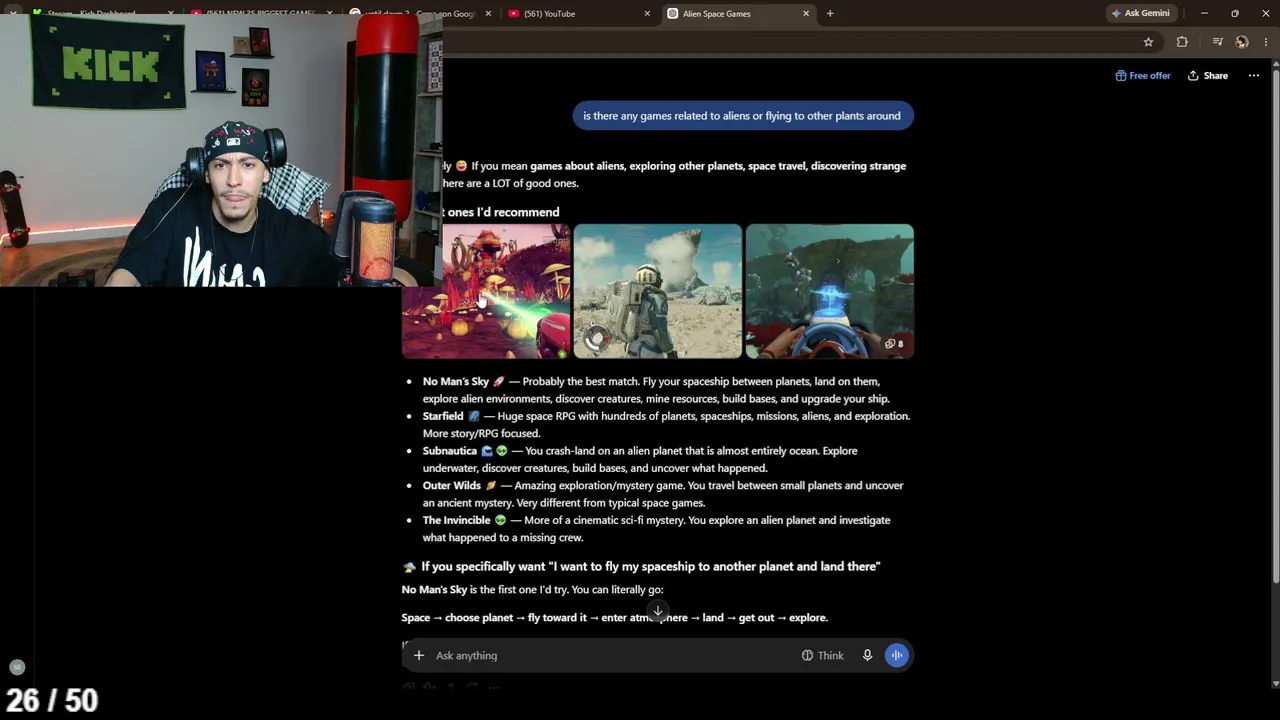Open the three-dot chat options menu

(x=1253, y=76)
